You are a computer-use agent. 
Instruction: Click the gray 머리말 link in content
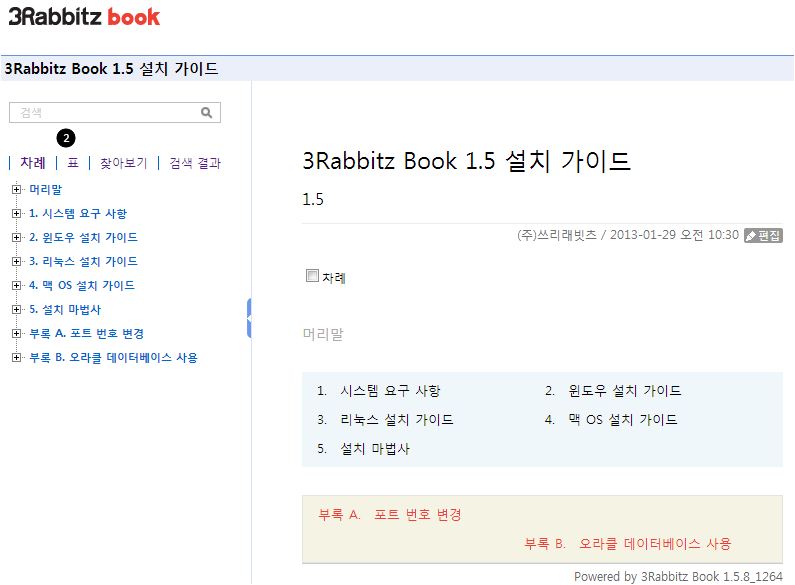[x=323, y=334]
